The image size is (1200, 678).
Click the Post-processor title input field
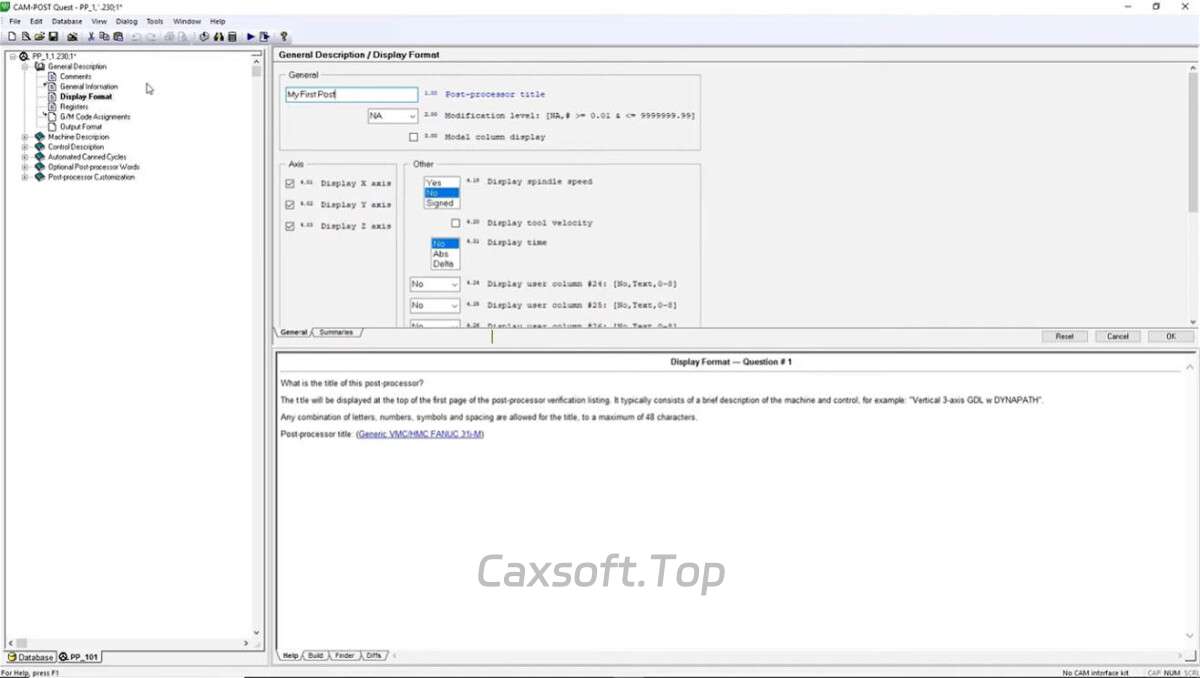click(x=351, y=94)
